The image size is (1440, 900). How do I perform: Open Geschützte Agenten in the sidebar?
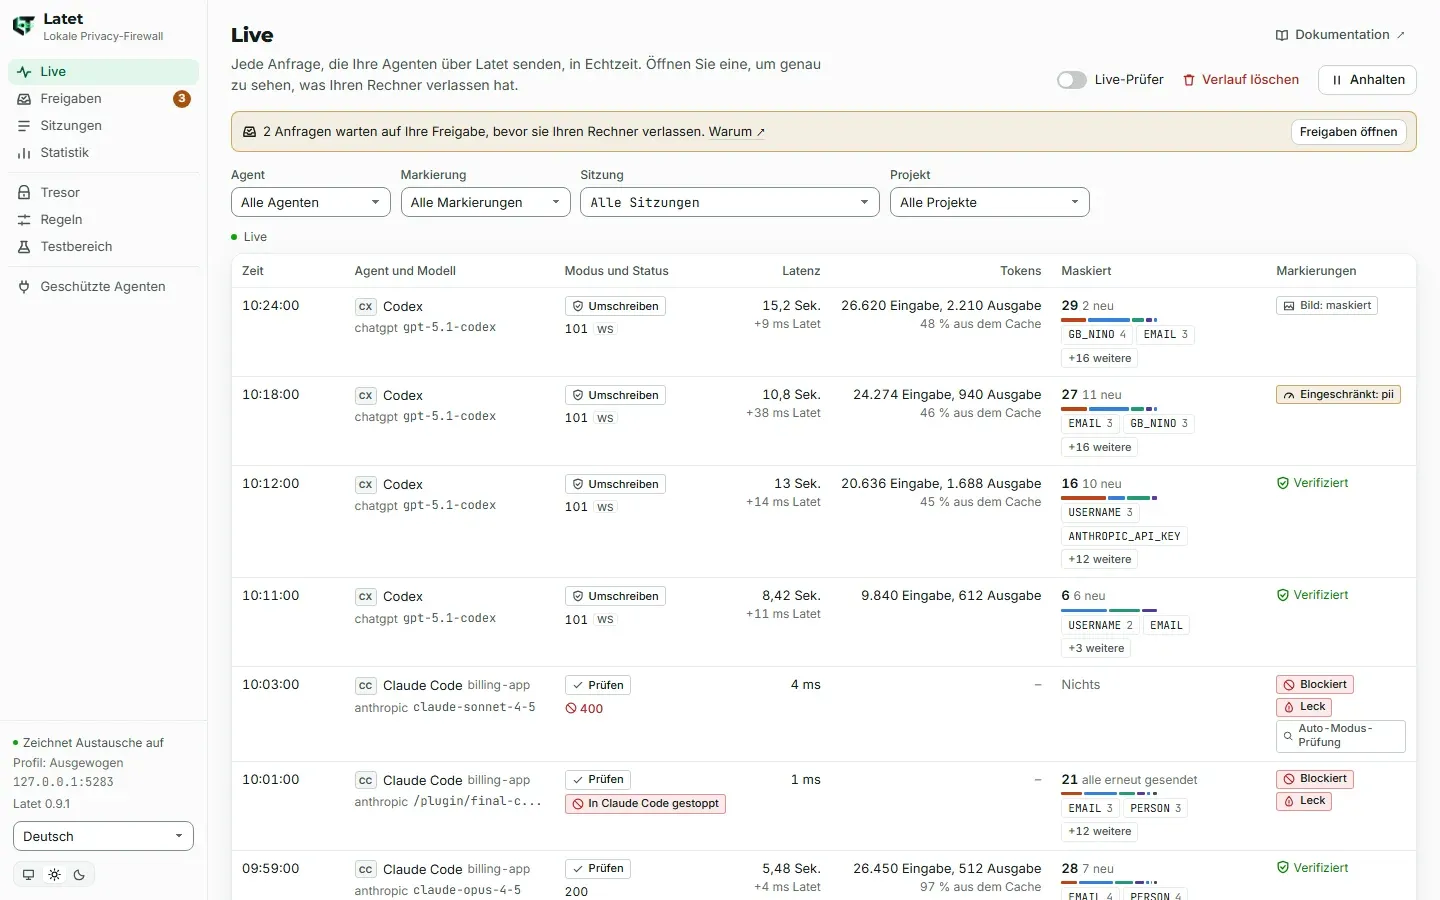pyautogui.click(x=104, y=287)
